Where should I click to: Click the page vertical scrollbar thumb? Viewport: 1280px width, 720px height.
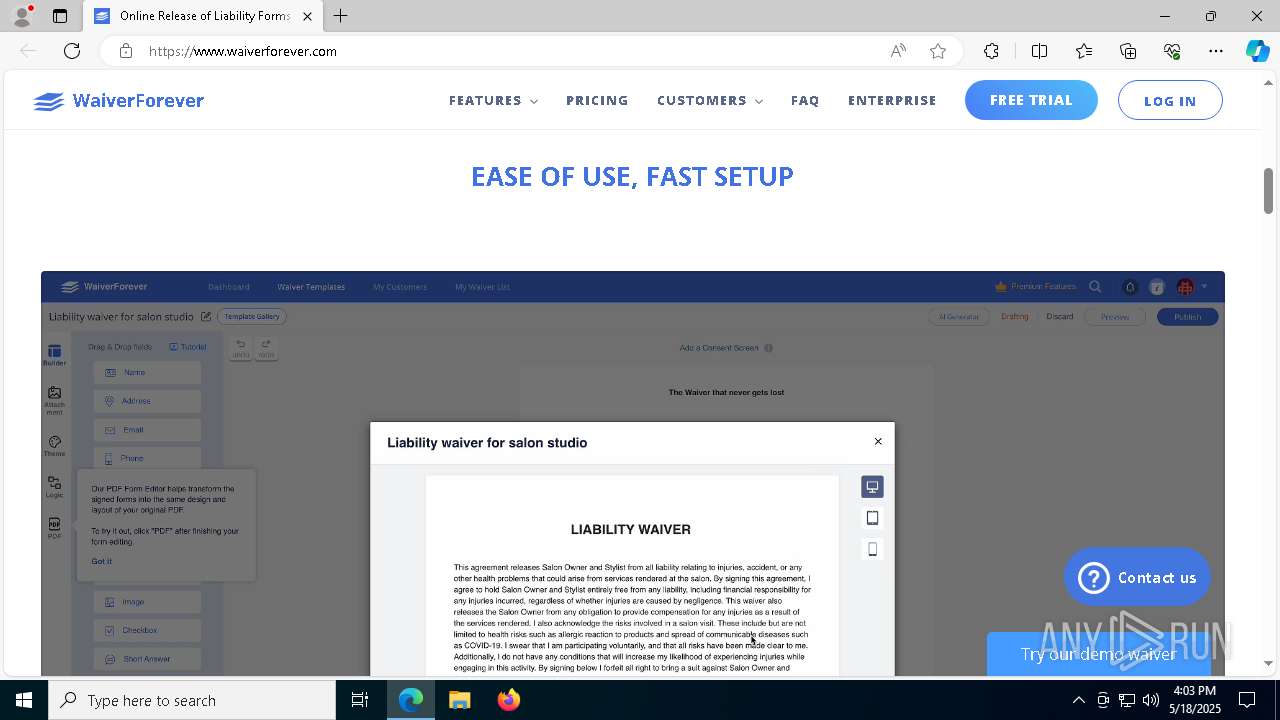[1268, 190]
